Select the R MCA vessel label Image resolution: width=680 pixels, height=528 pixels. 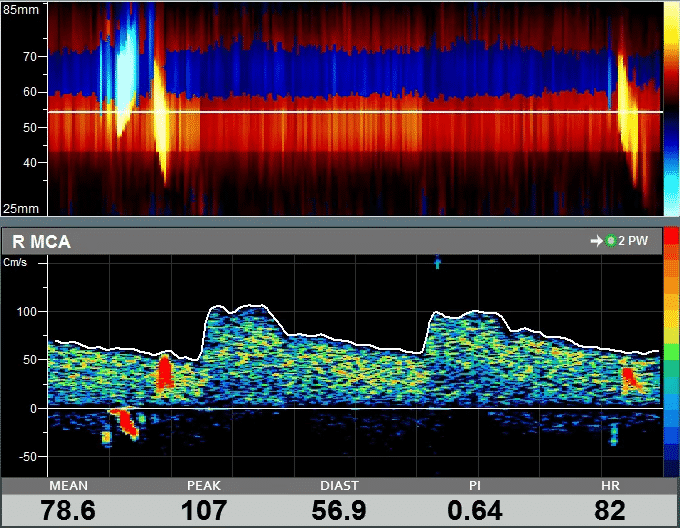[x=42, y=242]
